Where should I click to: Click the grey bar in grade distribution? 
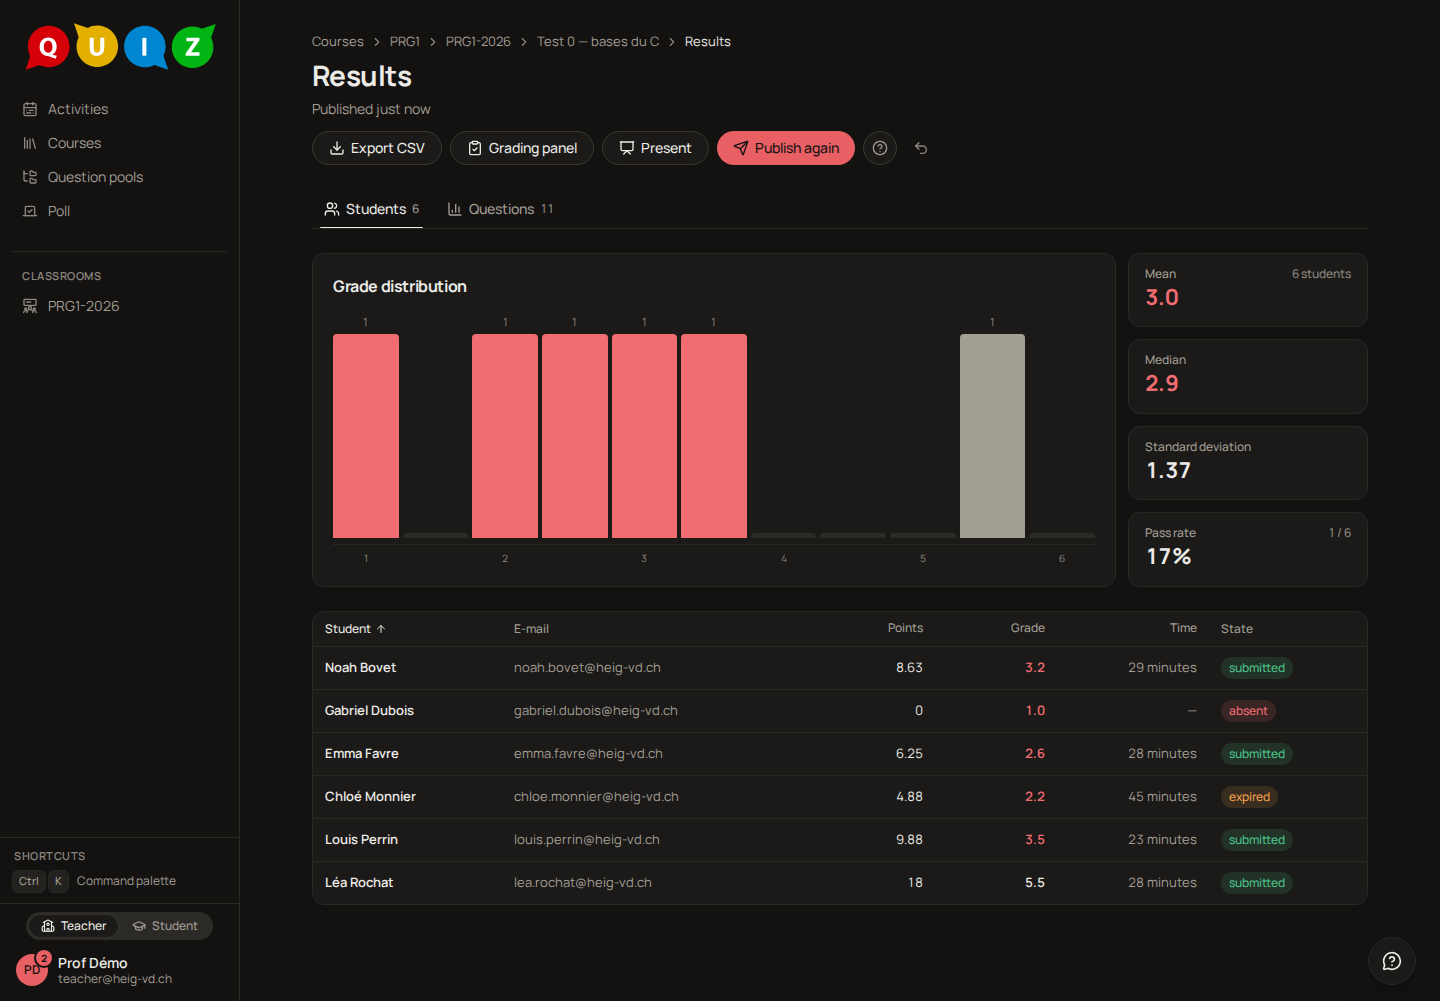pos(992,436)
